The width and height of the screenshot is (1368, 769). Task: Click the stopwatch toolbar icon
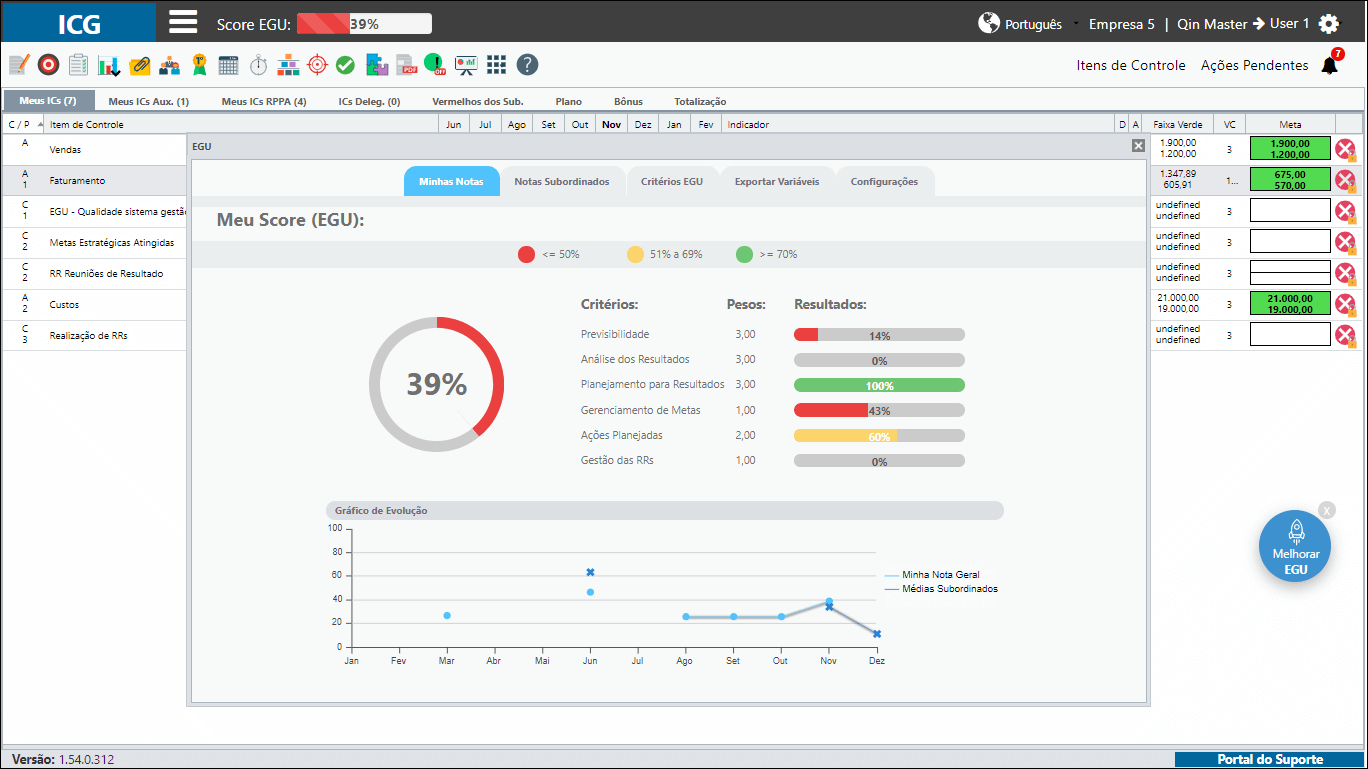pos(258,65)
